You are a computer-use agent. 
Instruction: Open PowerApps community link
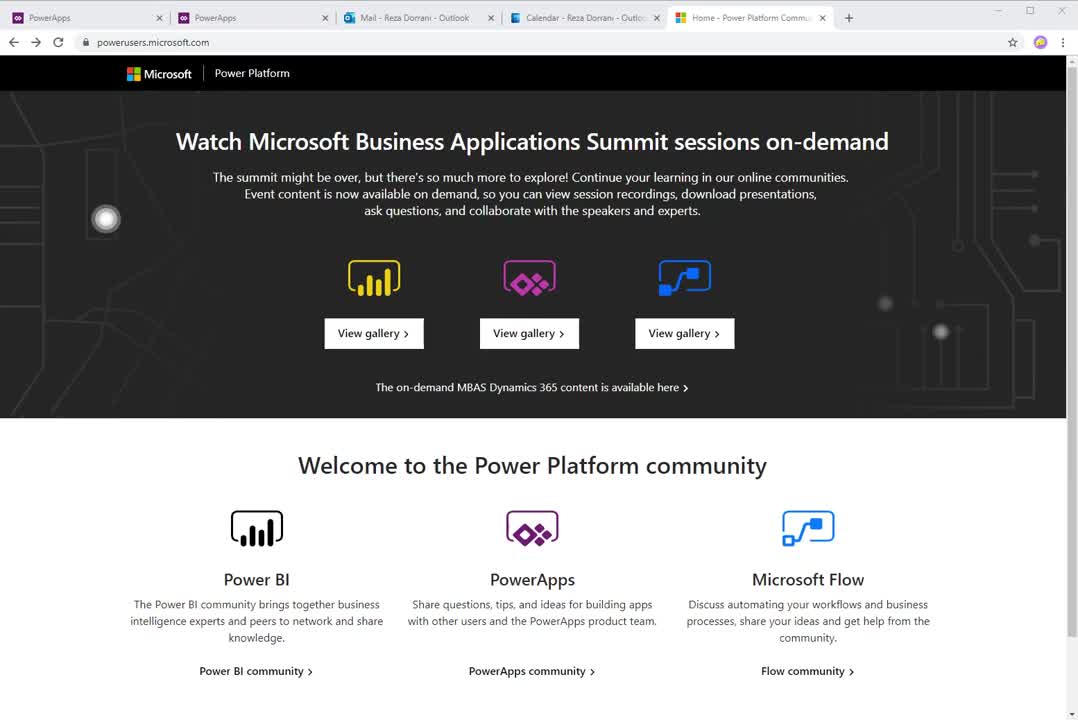(x=532, y=671)
